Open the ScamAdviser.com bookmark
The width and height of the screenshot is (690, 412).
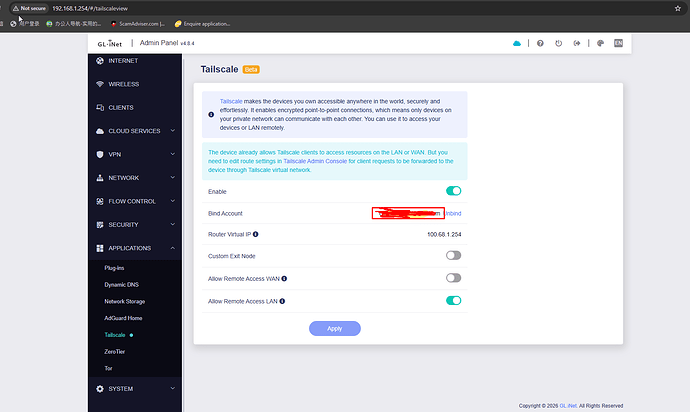coord(138,24)
